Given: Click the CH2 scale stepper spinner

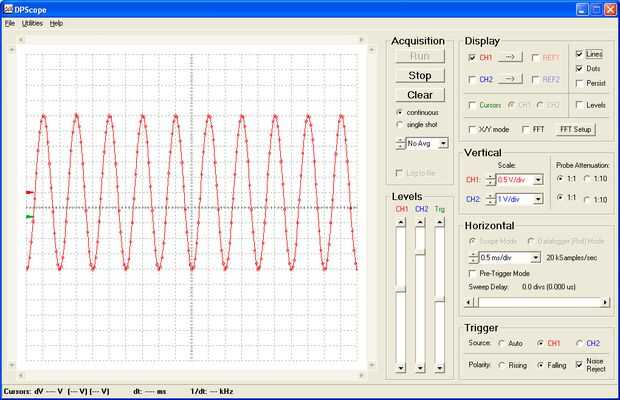Looking at the screenshot, I should coord(491,199).
